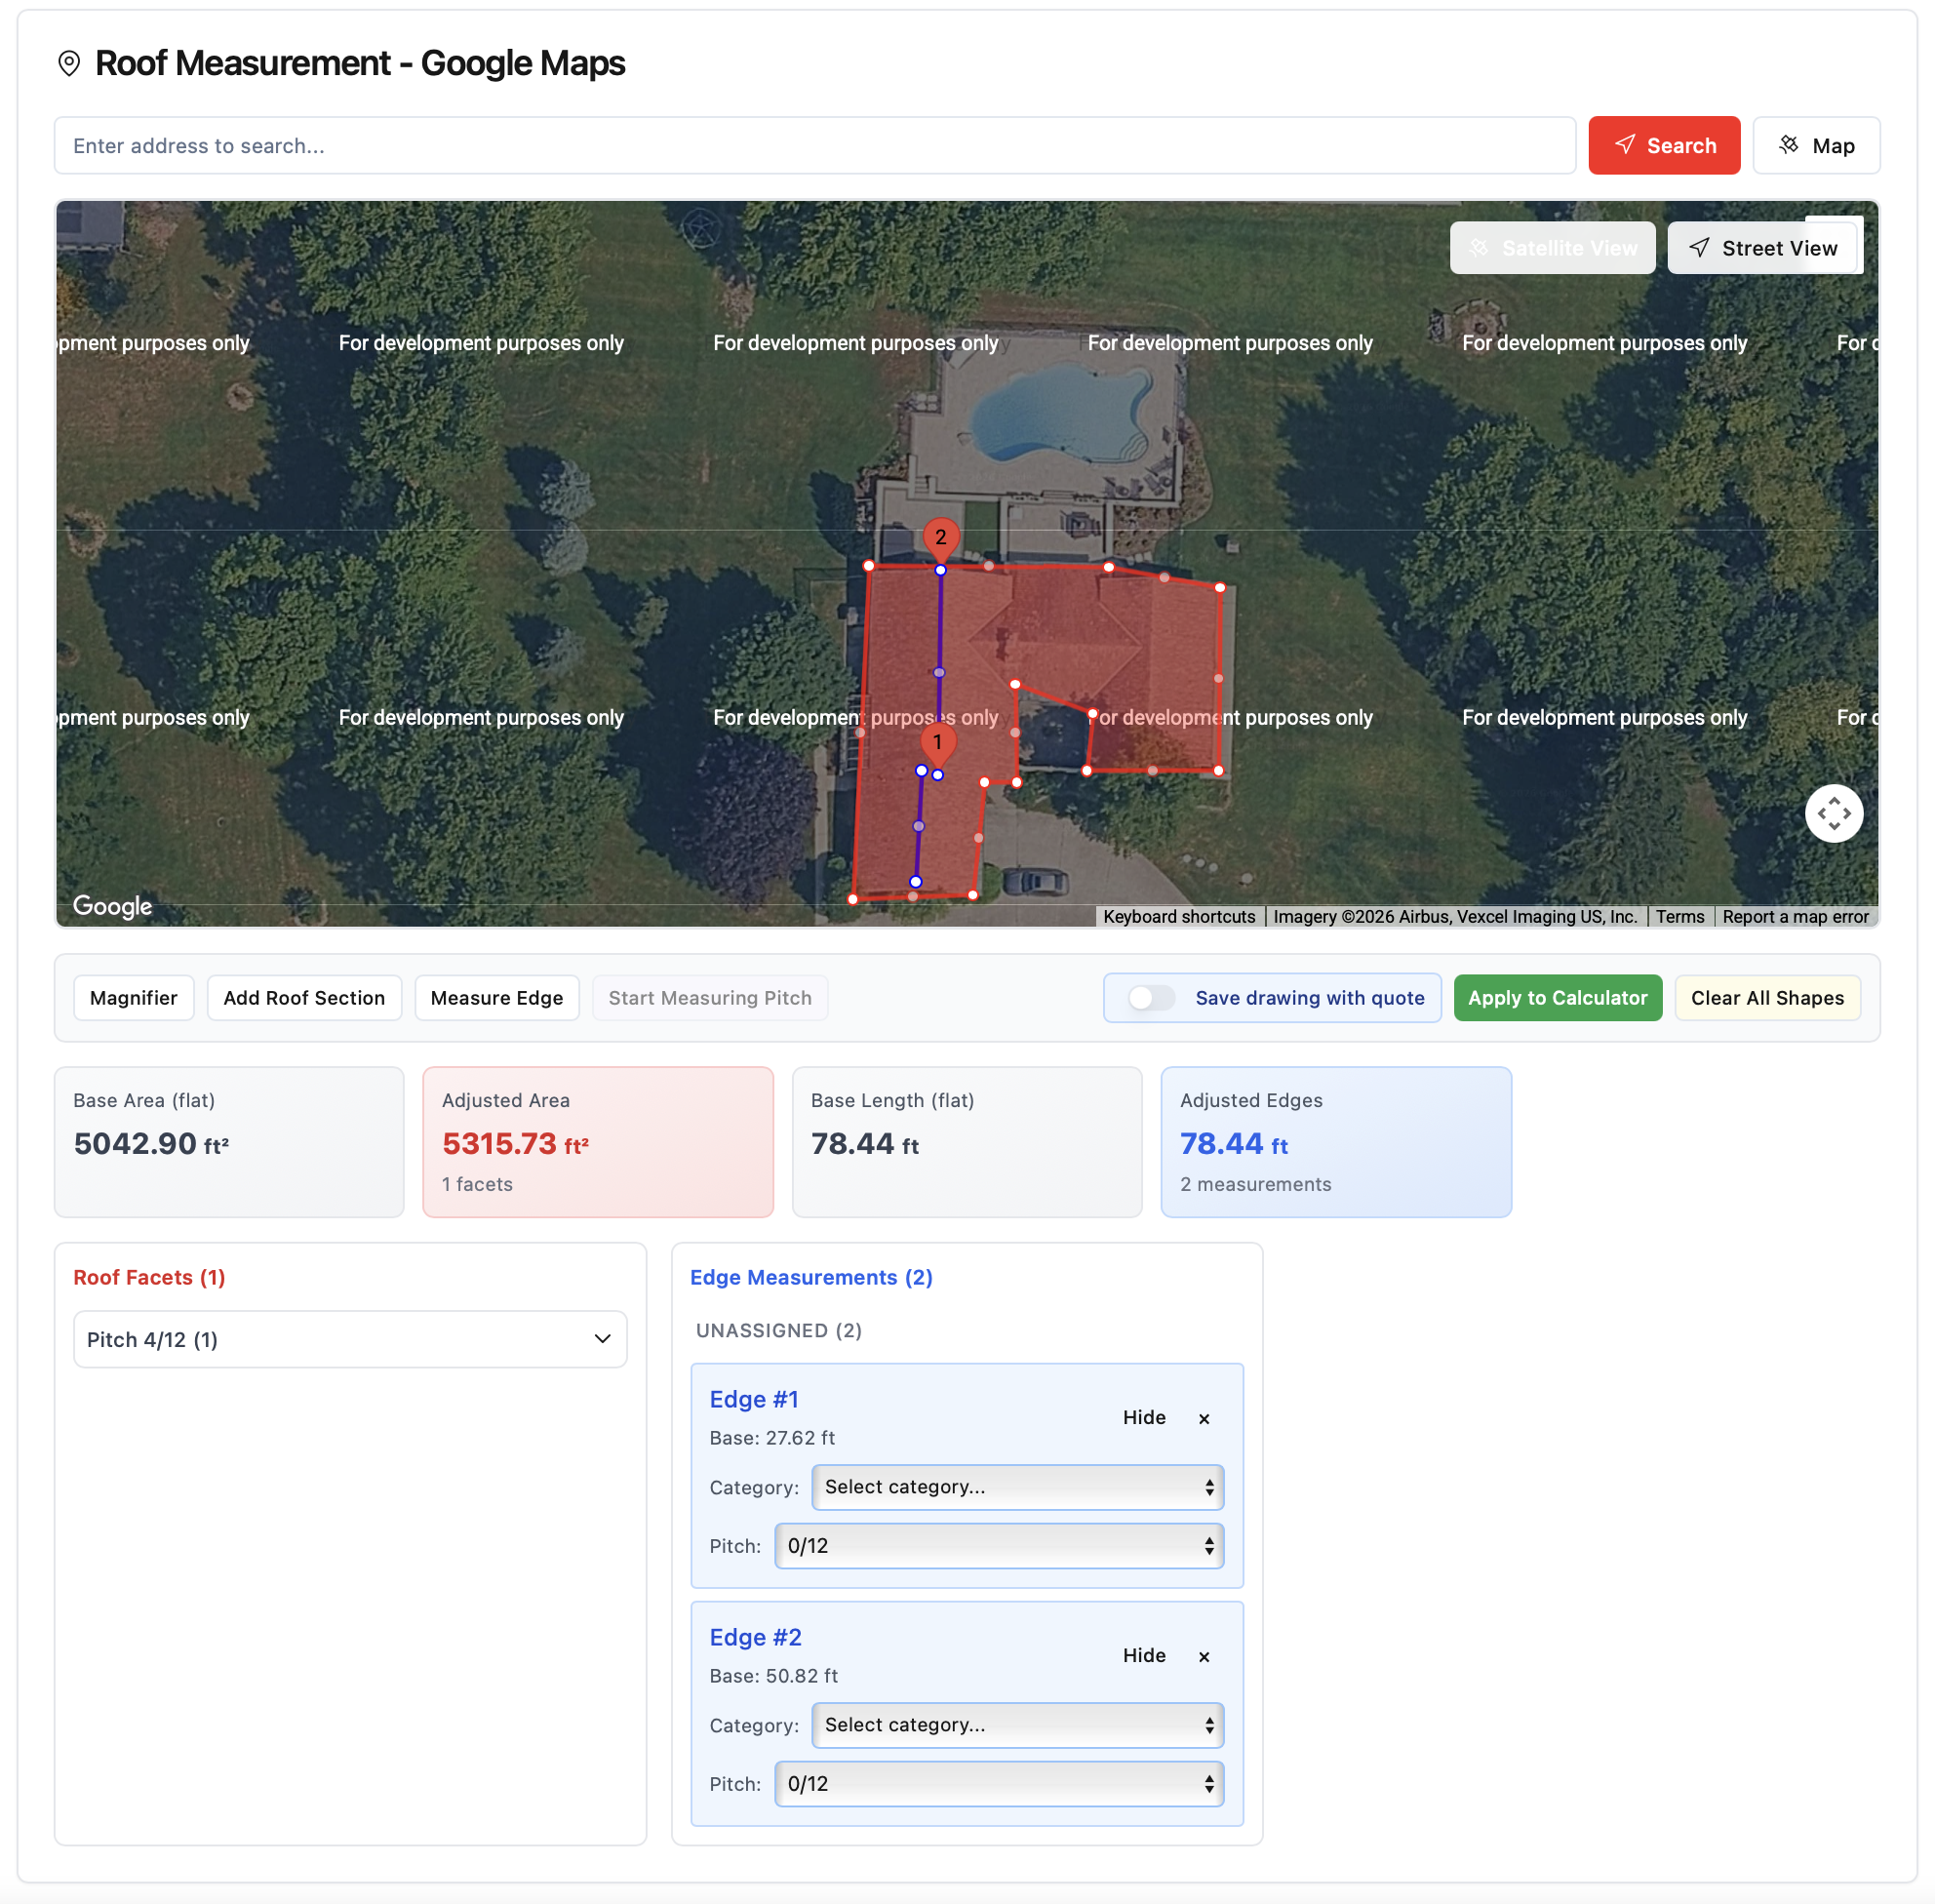Image resolution: width=1935 pixels, height=1904 pixels.
Task: Choose Add Roof Section tool
Action: tap(304, 998)
